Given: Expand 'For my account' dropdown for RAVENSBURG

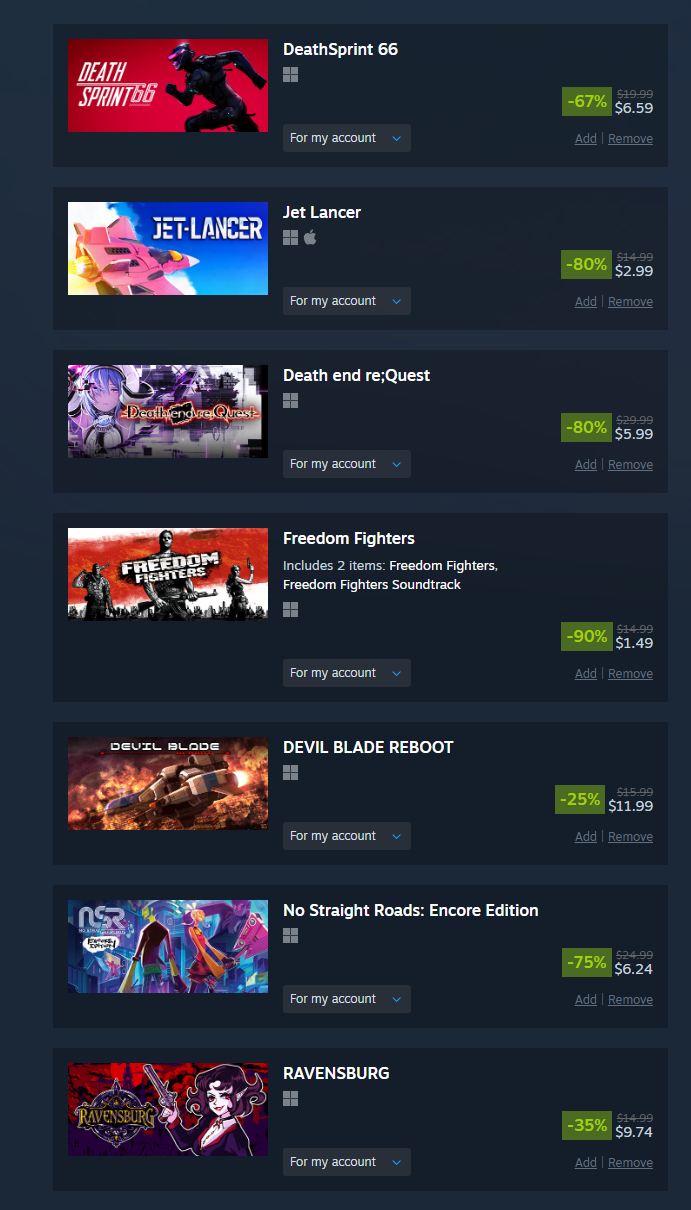Looking at the screenshot, I should pyautogui.click(x=347, y=1162).
